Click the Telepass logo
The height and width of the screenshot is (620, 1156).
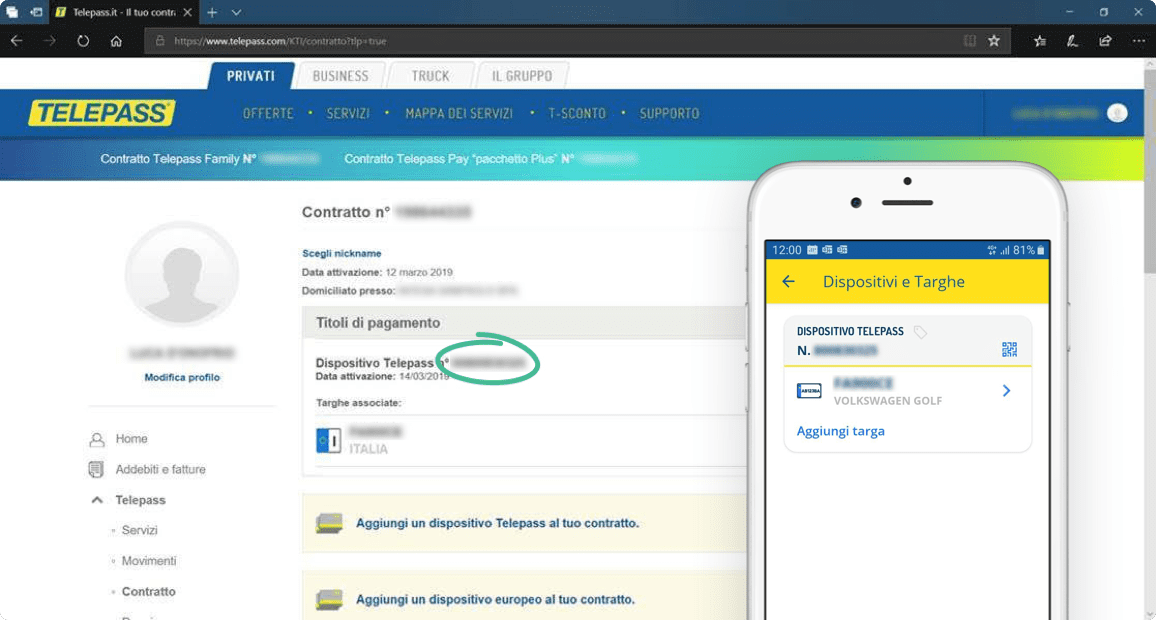102,113
